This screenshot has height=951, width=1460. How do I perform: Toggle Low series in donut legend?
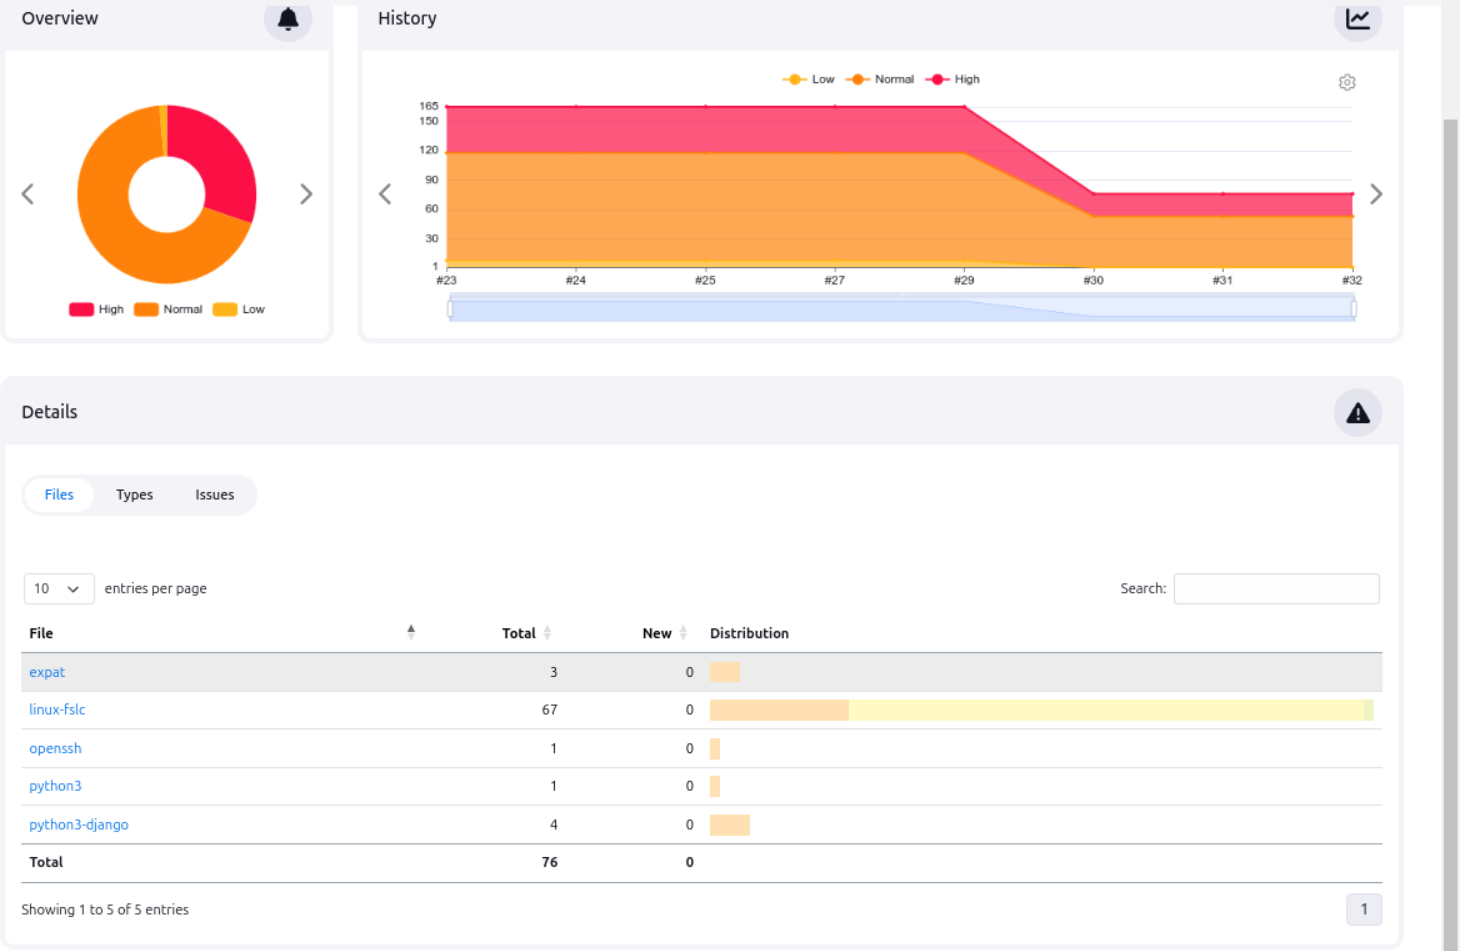coord(239,309)
